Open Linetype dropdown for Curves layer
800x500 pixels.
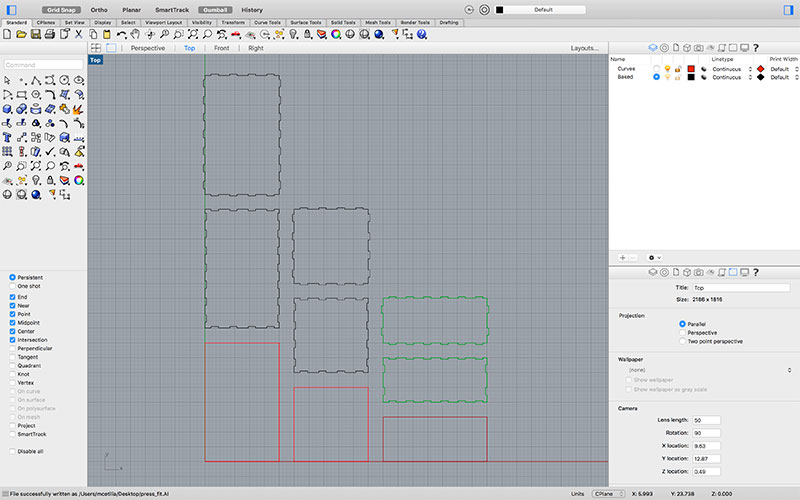732,69
